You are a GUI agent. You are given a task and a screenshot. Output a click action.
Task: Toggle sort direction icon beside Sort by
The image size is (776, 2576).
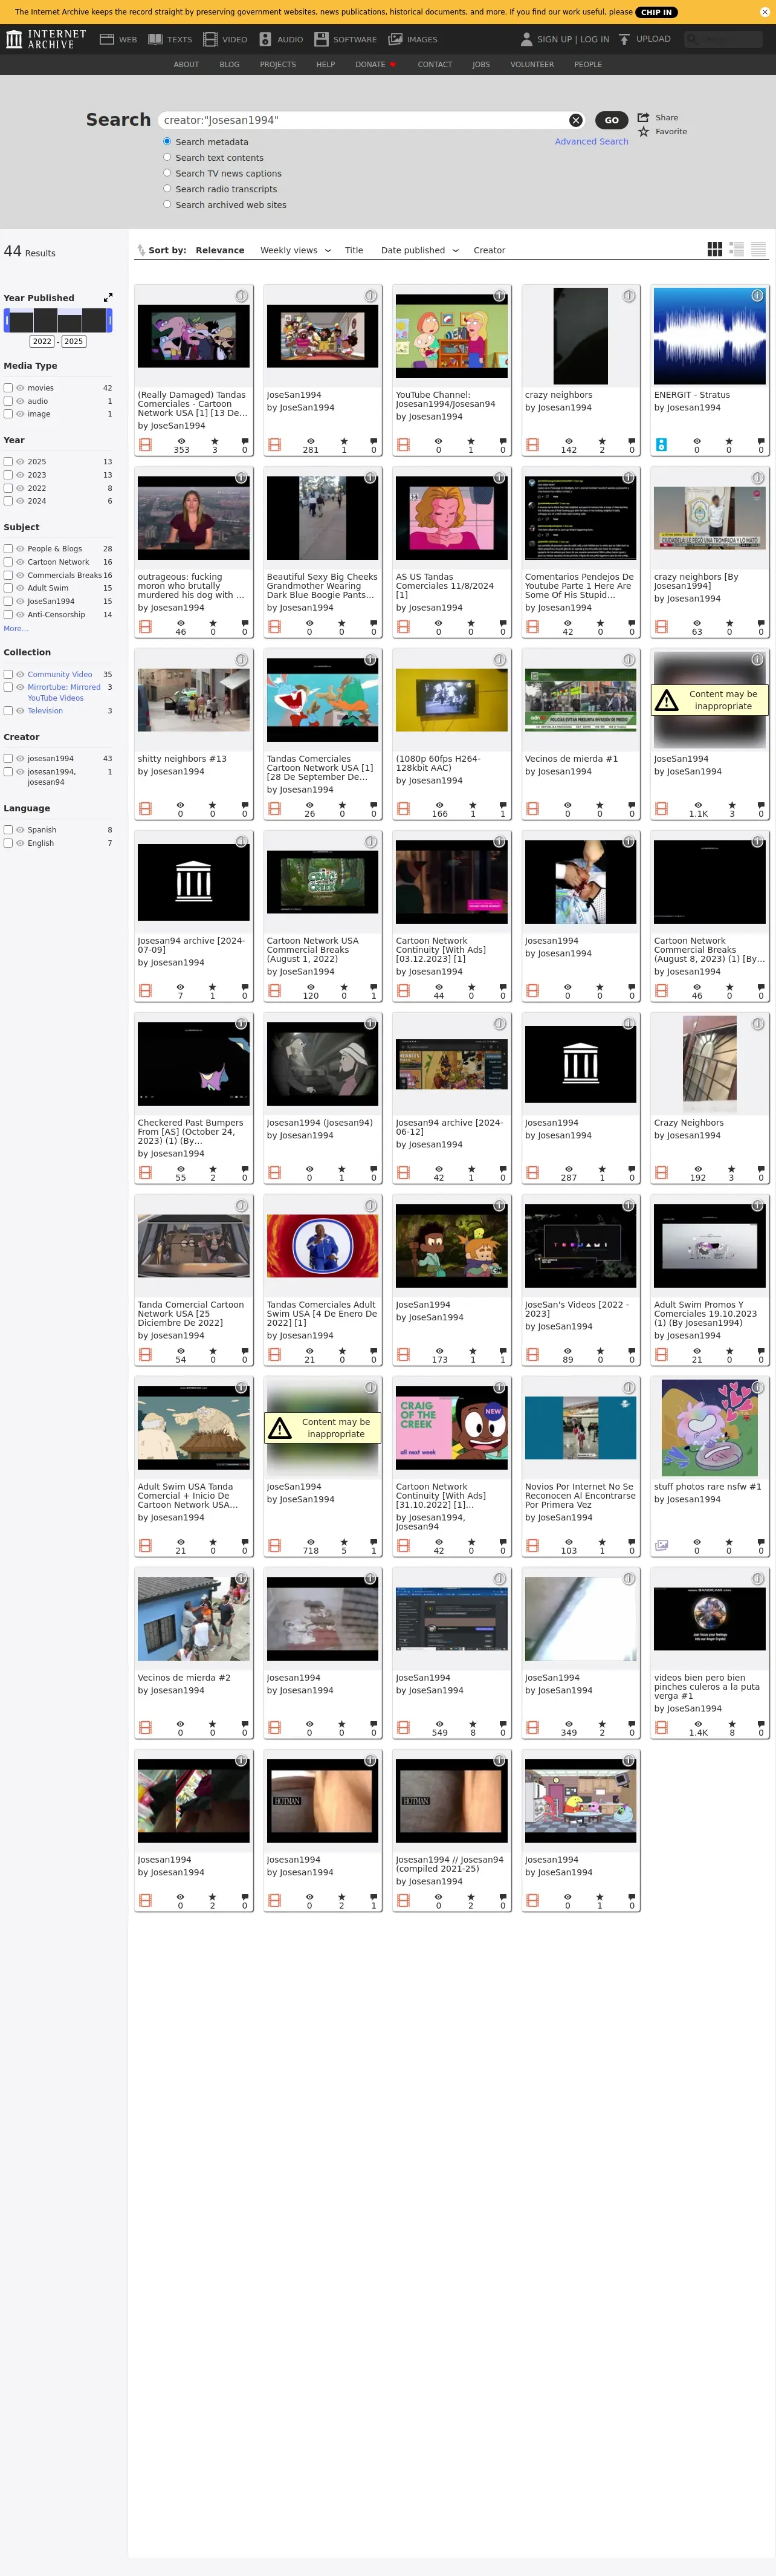point(140,250)
